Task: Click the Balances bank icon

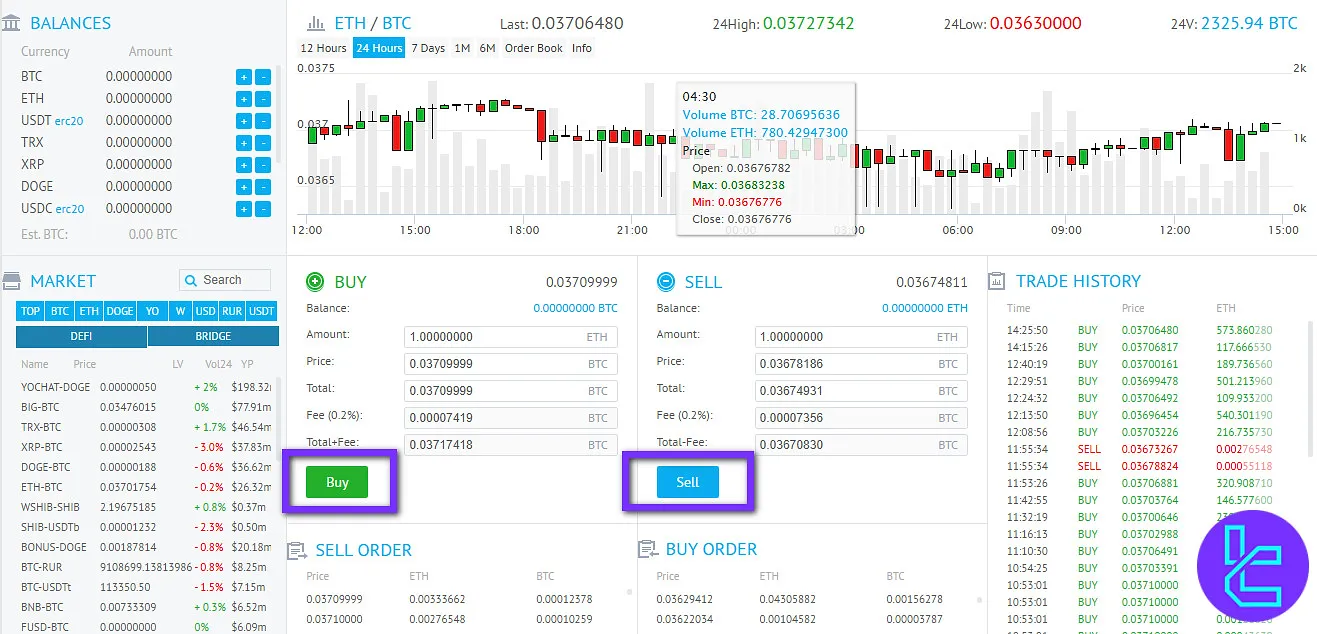Action: pos(11,22)
